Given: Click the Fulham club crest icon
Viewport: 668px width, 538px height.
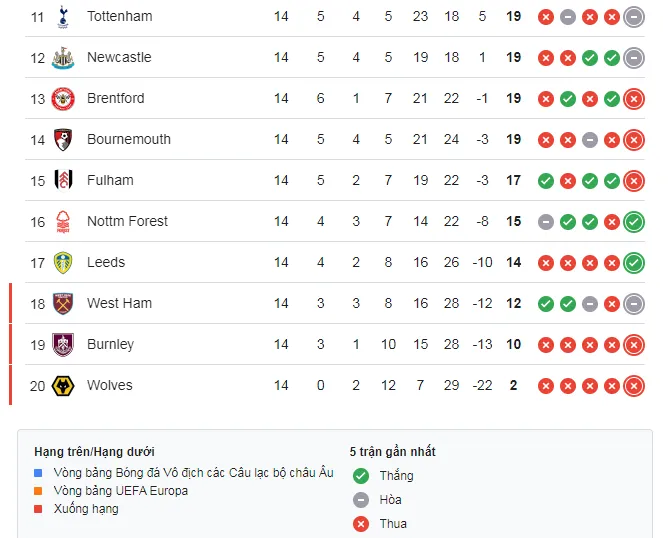Looking at the screenshot, I should pos(64,180).
